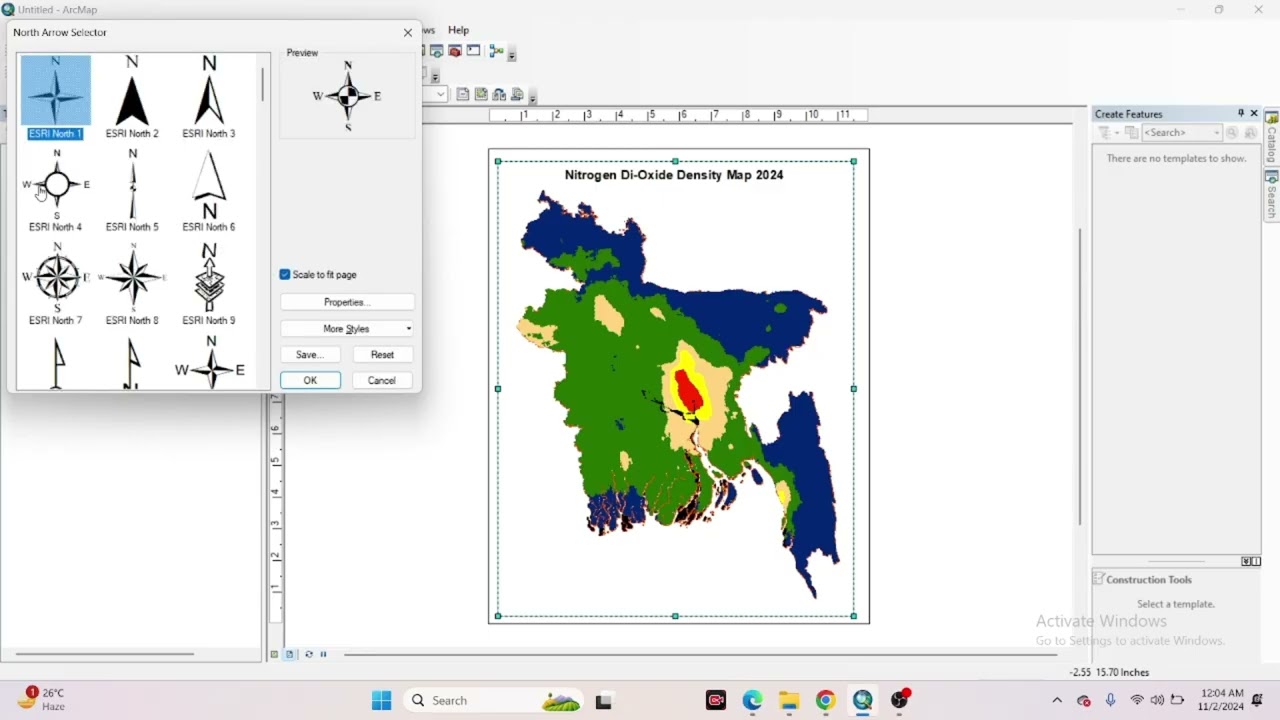Screen dimensions: 1280x720
Task: Show hidden system tray icons
Action: 1057,701
